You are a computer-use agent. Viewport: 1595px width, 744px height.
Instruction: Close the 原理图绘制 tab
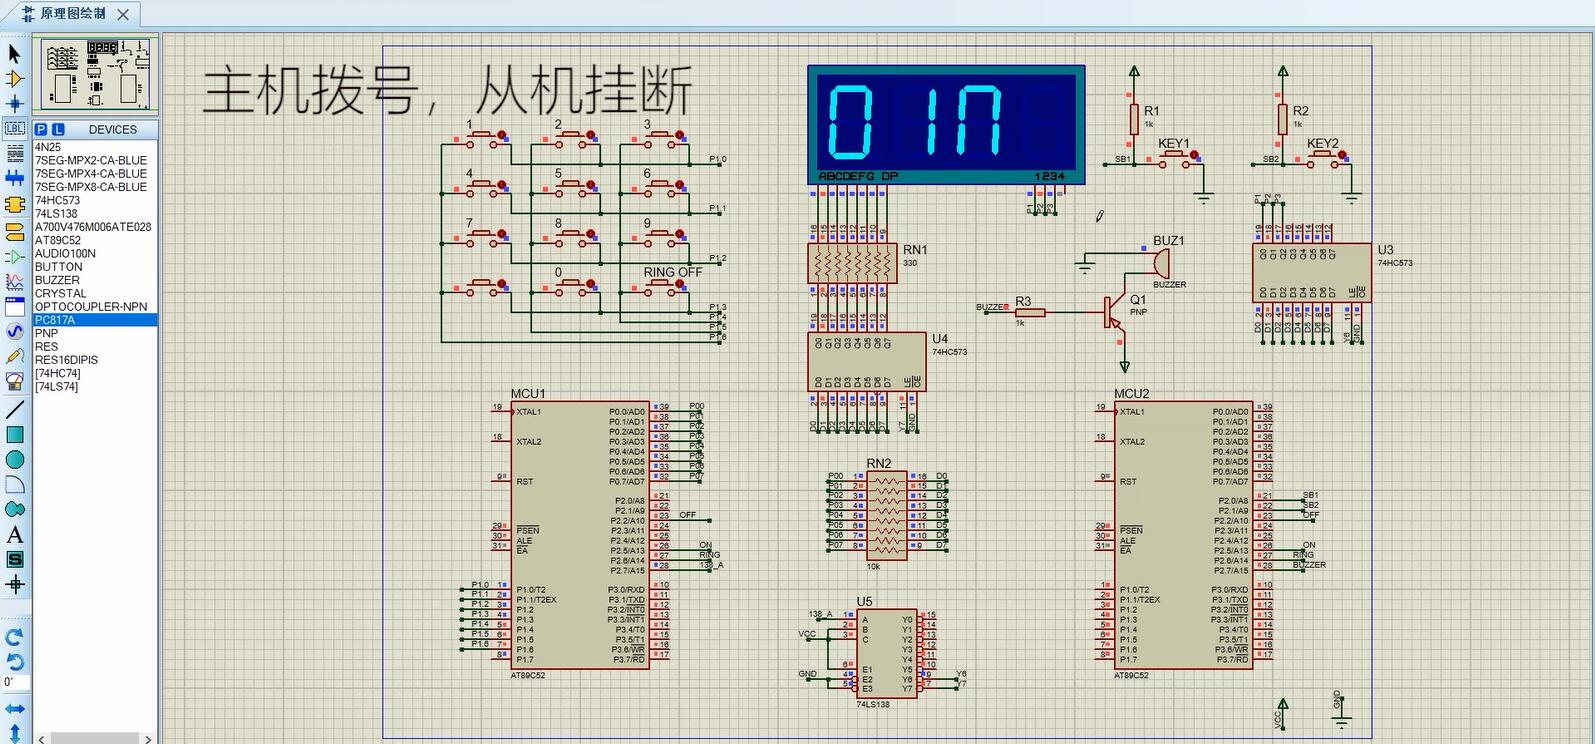tap(123, 14)
